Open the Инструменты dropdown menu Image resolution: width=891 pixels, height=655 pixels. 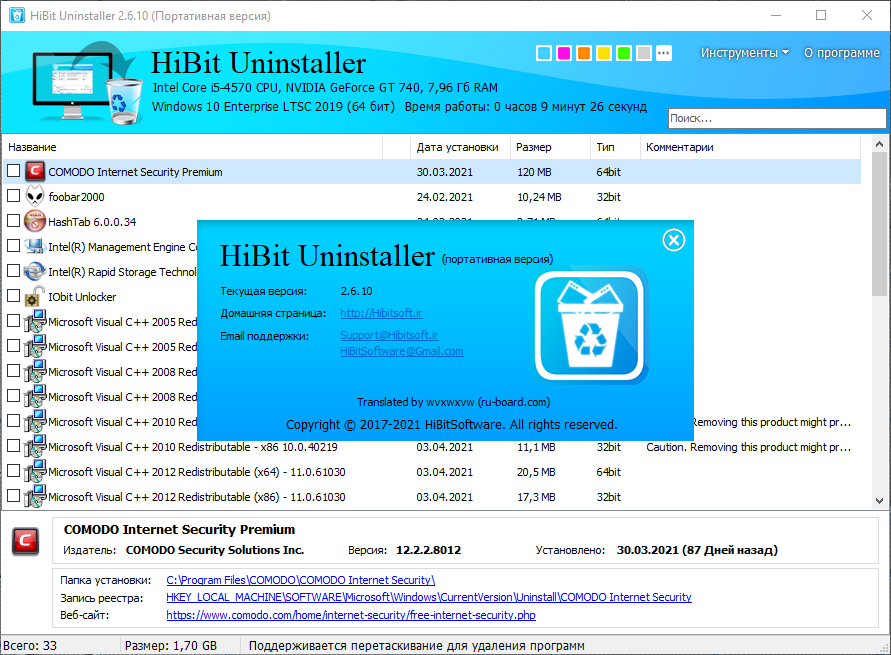click(x=744, y=53)
